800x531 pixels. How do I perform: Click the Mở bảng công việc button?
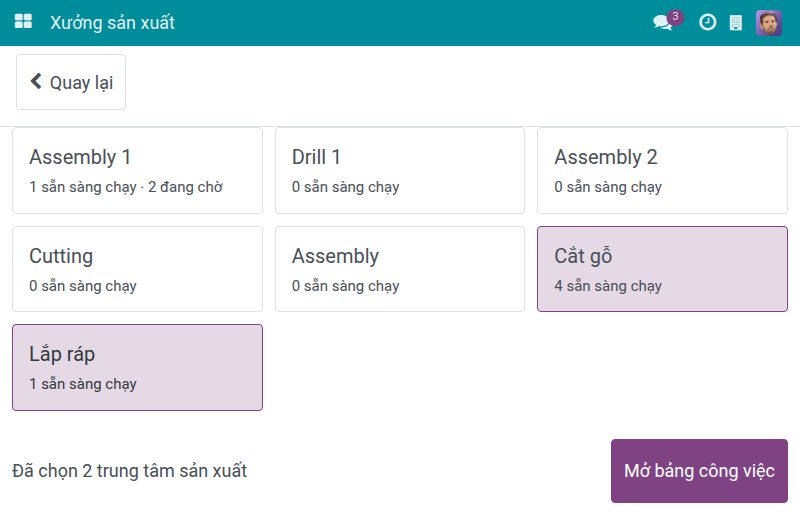699,471
